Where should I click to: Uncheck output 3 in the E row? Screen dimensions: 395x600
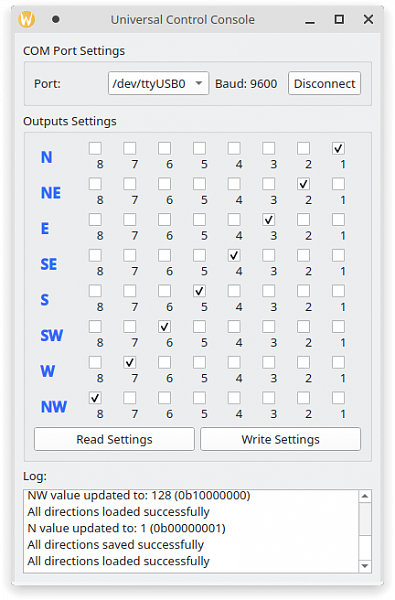[269, 220]
